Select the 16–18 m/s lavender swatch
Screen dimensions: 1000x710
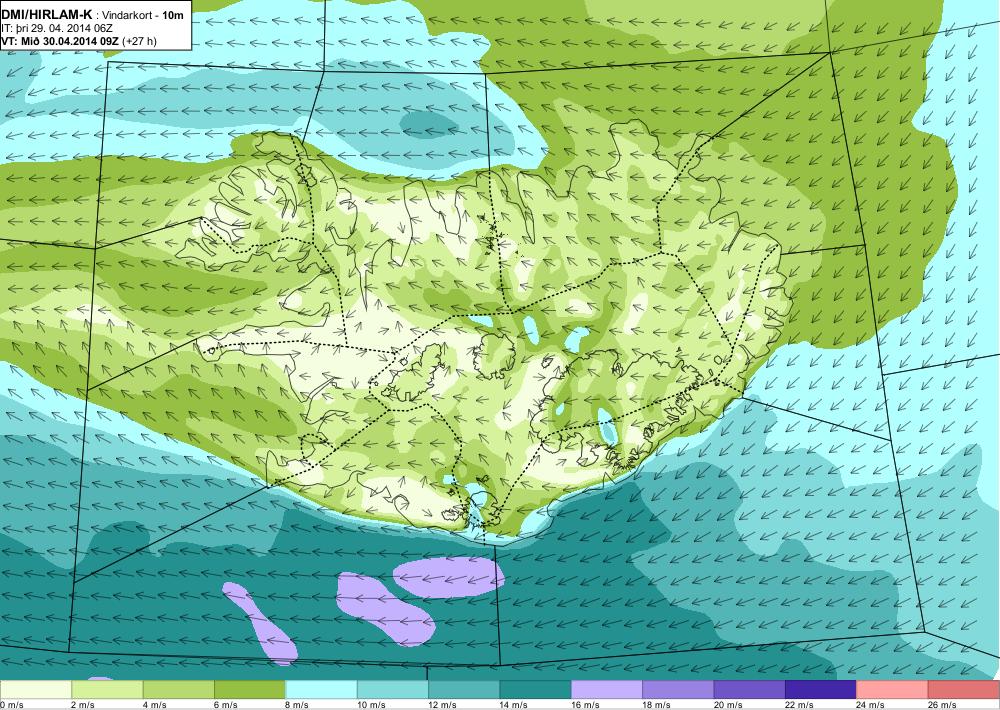pos(607,690)
